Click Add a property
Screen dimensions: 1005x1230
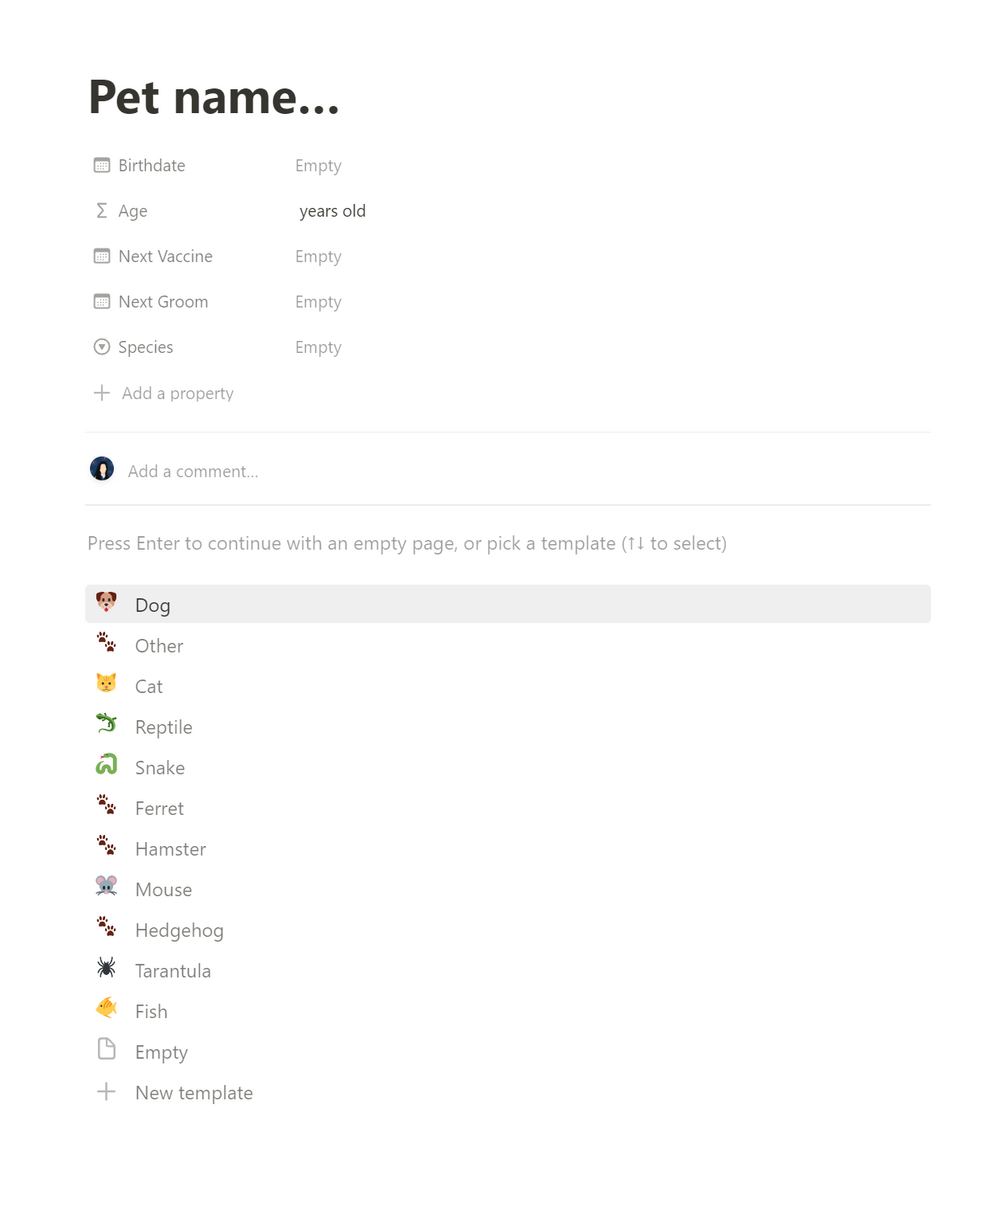click(x=177, y=393)
